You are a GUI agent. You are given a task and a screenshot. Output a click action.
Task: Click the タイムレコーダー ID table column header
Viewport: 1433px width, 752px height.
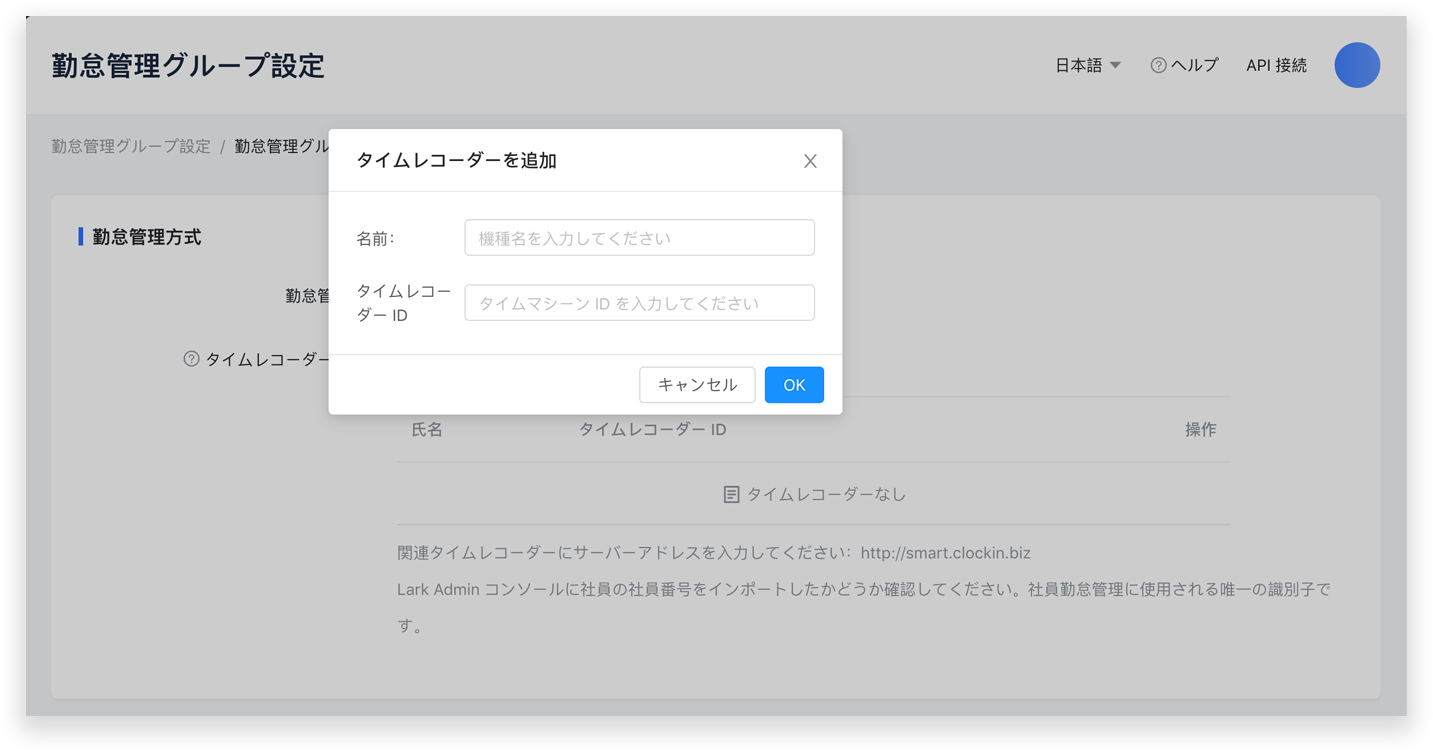pyautogui.click(x=652, y=429)
